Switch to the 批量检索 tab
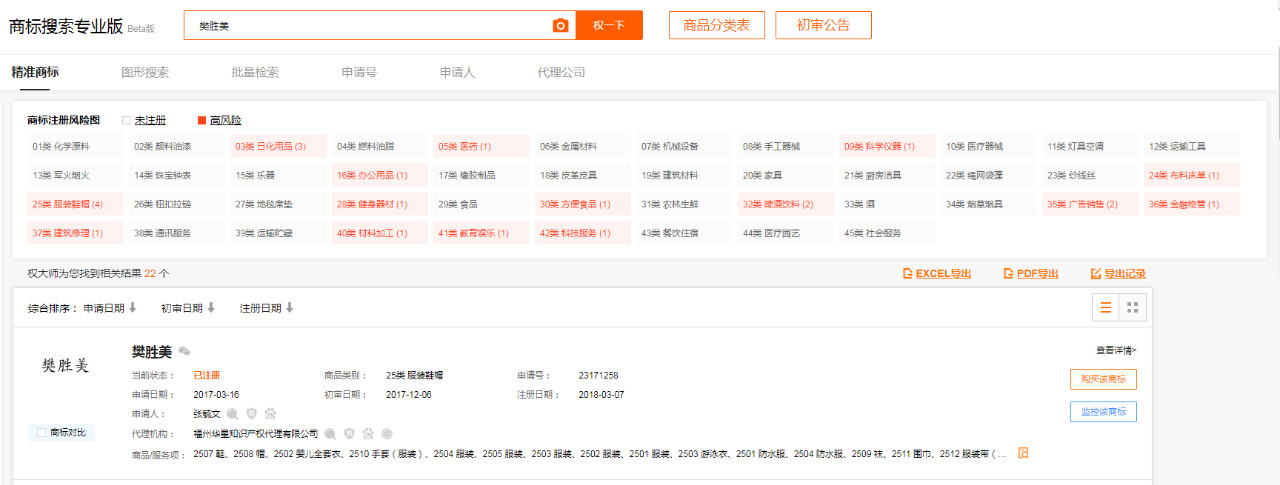This screenshot has width=1280, height=485. click(255, 72)
